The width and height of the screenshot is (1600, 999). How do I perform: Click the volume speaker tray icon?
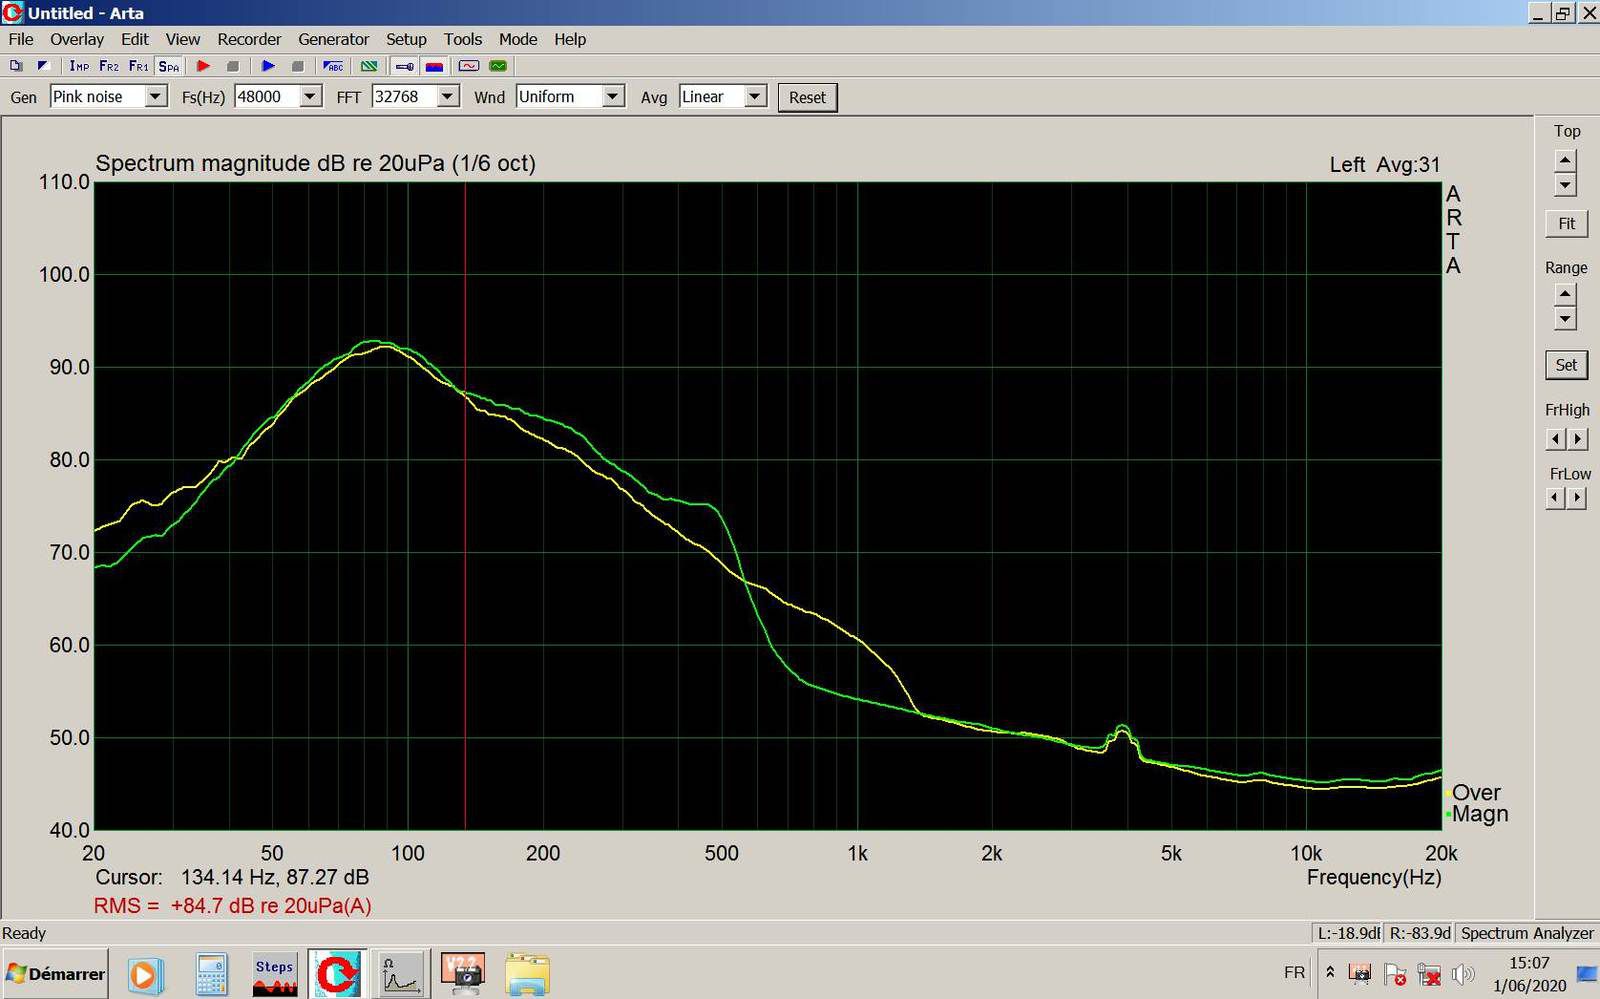[1463, 974]
